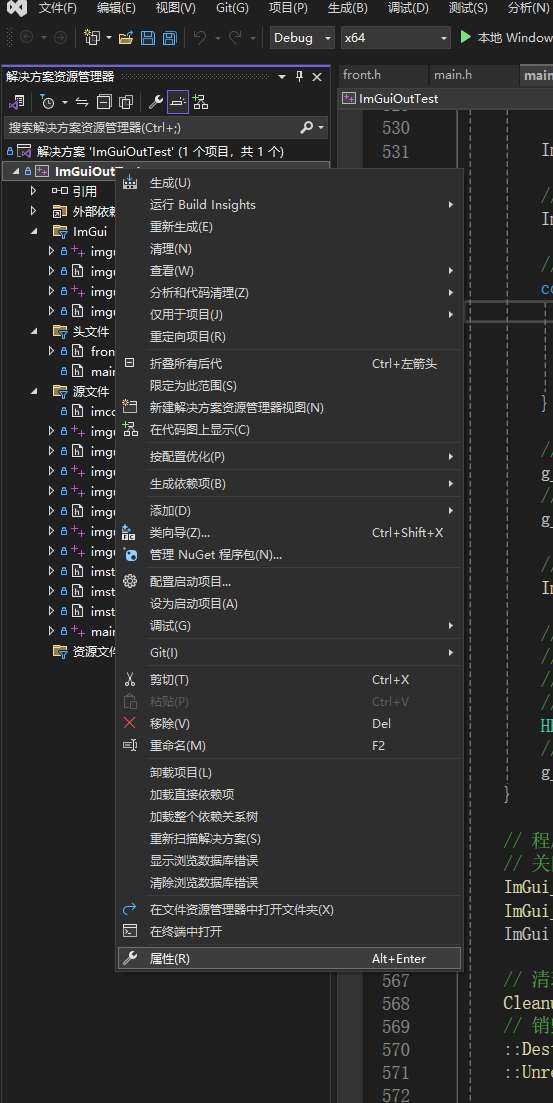Click the switch views icon in Solution Explorer
Screen dimensions: 553x1103
pyautogui.click(x=16, y=103)
